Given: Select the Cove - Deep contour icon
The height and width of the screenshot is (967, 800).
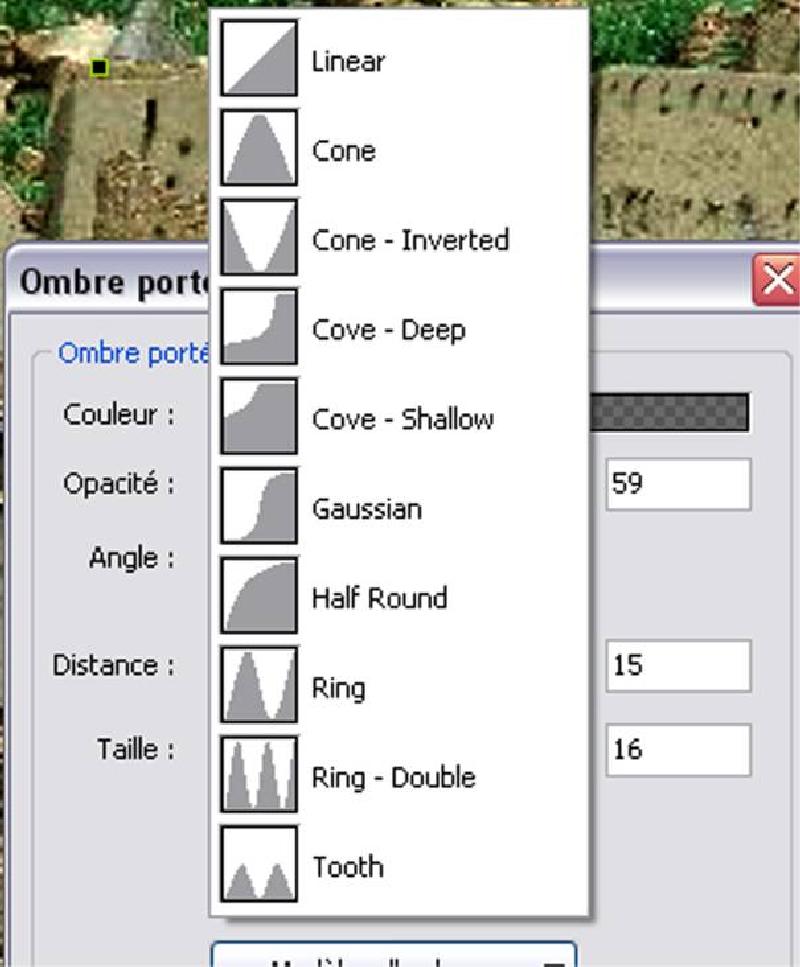Looking at the screenshot, I should [x=259, y=326].
